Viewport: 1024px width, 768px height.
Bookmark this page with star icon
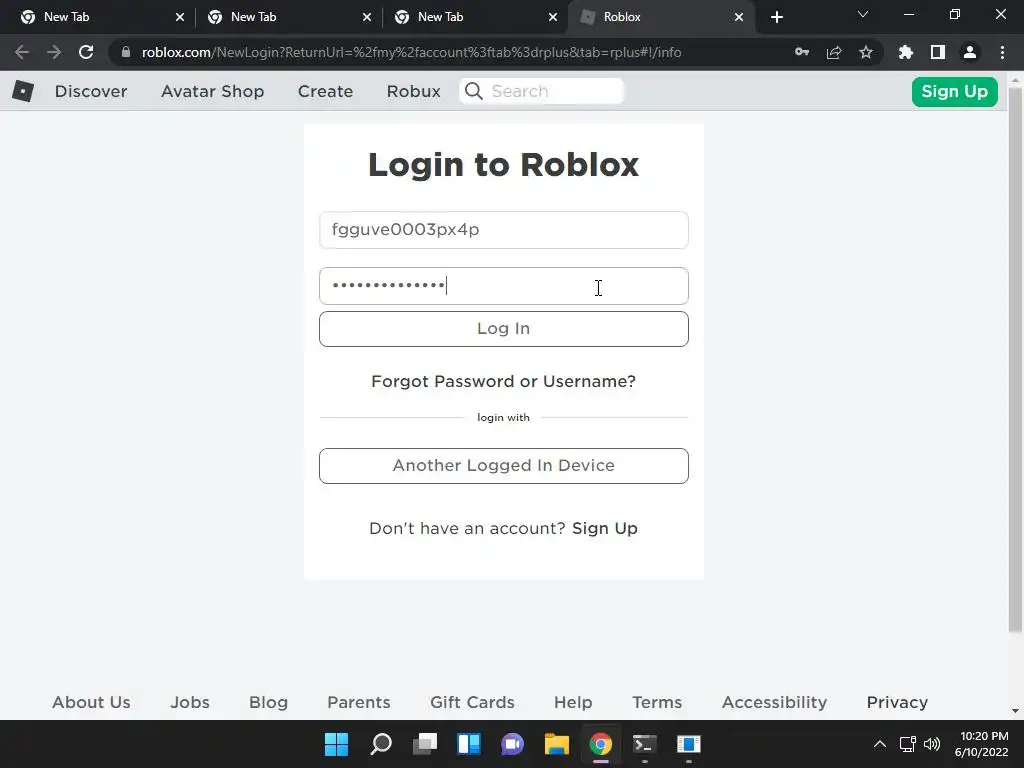point(866,52)
